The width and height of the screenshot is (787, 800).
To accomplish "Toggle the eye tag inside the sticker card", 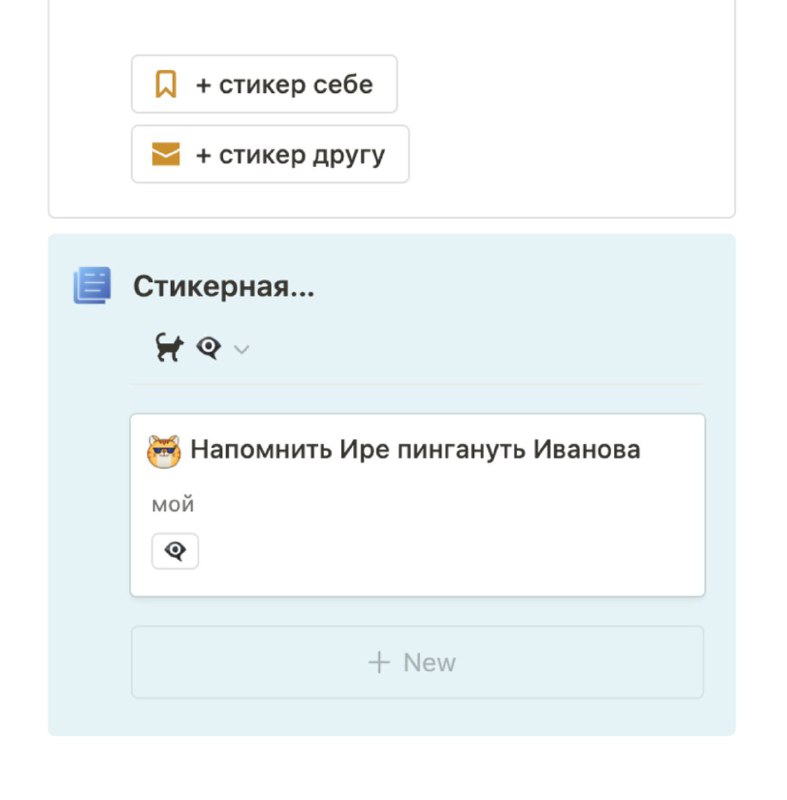I will (x=175, y=551).
